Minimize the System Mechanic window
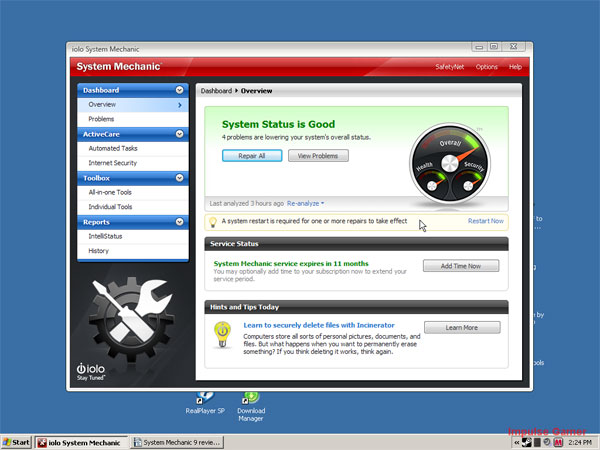This screenshot has height=450, width=600. tap(479, 47)
